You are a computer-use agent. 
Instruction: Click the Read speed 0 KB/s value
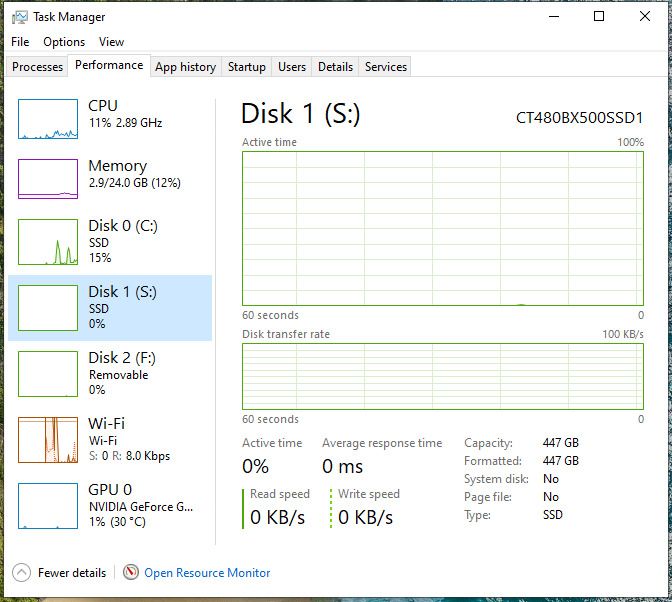[x=277, y=517]
